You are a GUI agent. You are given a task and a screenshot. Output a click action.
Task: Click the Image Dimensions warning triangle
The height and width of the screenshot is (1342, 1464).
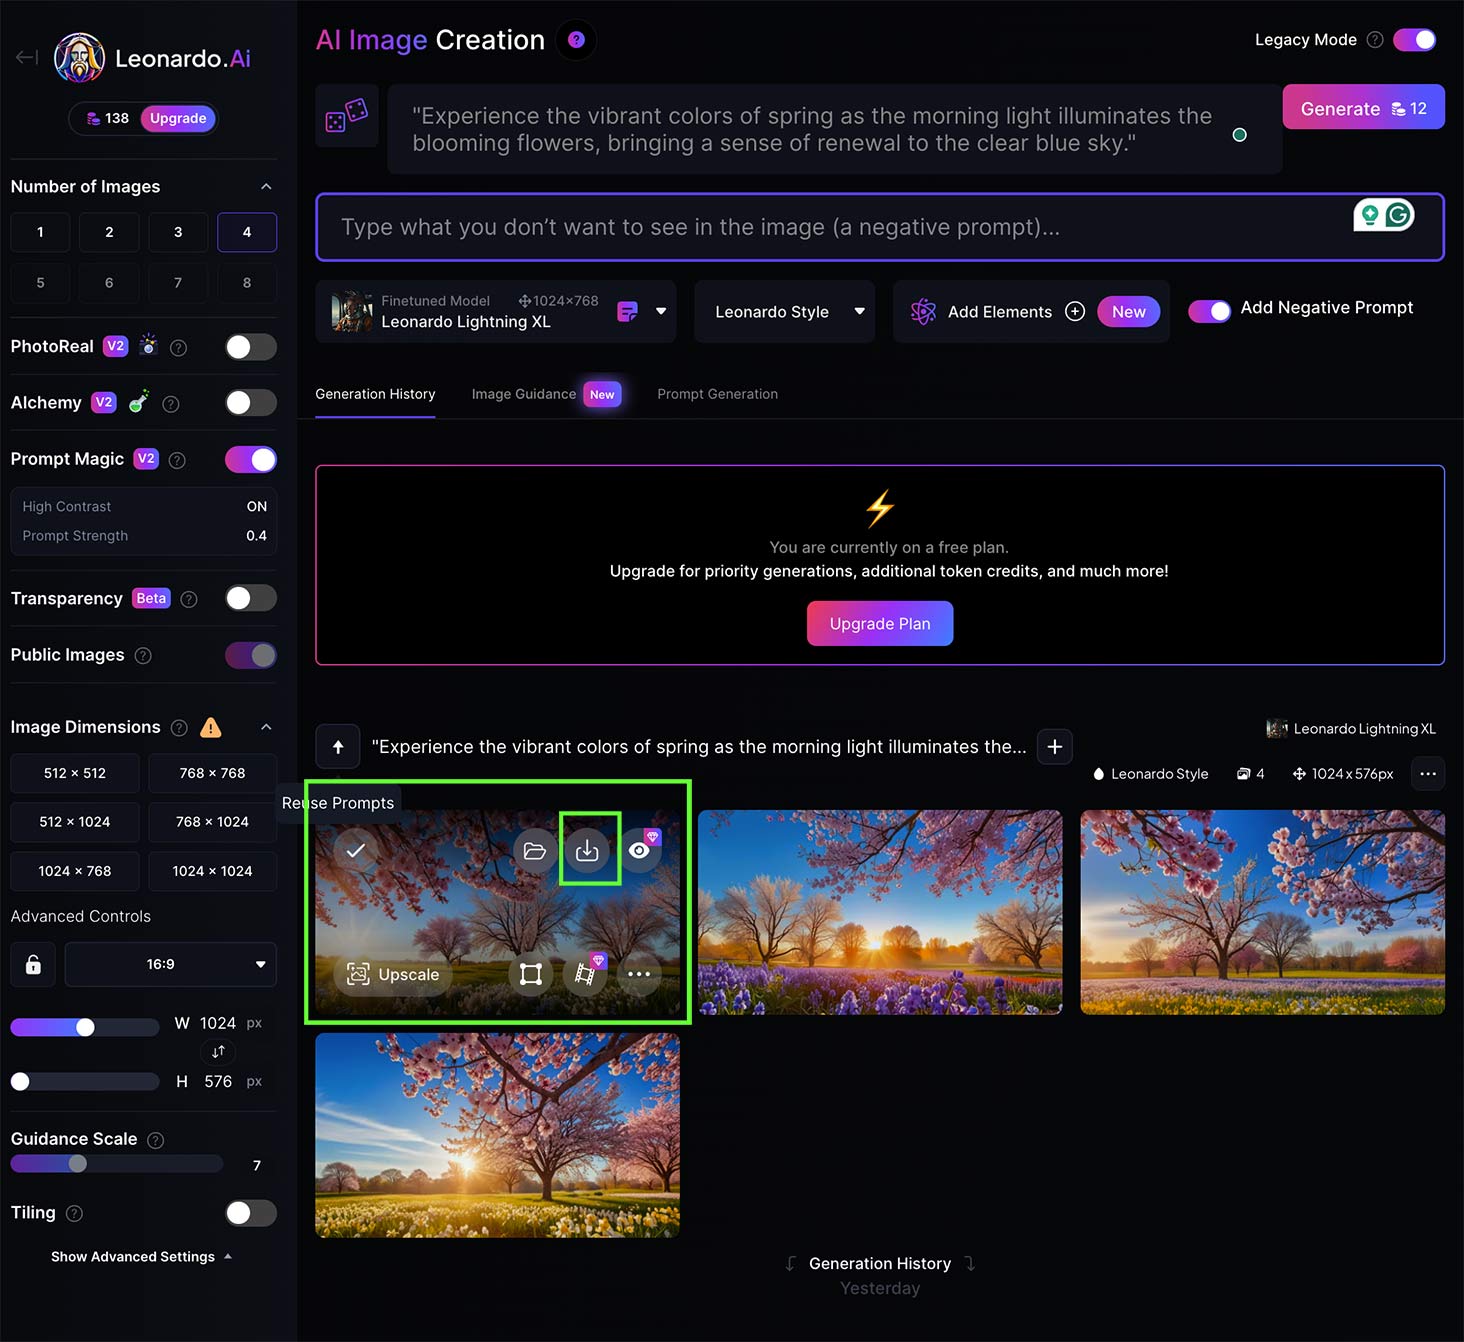coord(211,727)
